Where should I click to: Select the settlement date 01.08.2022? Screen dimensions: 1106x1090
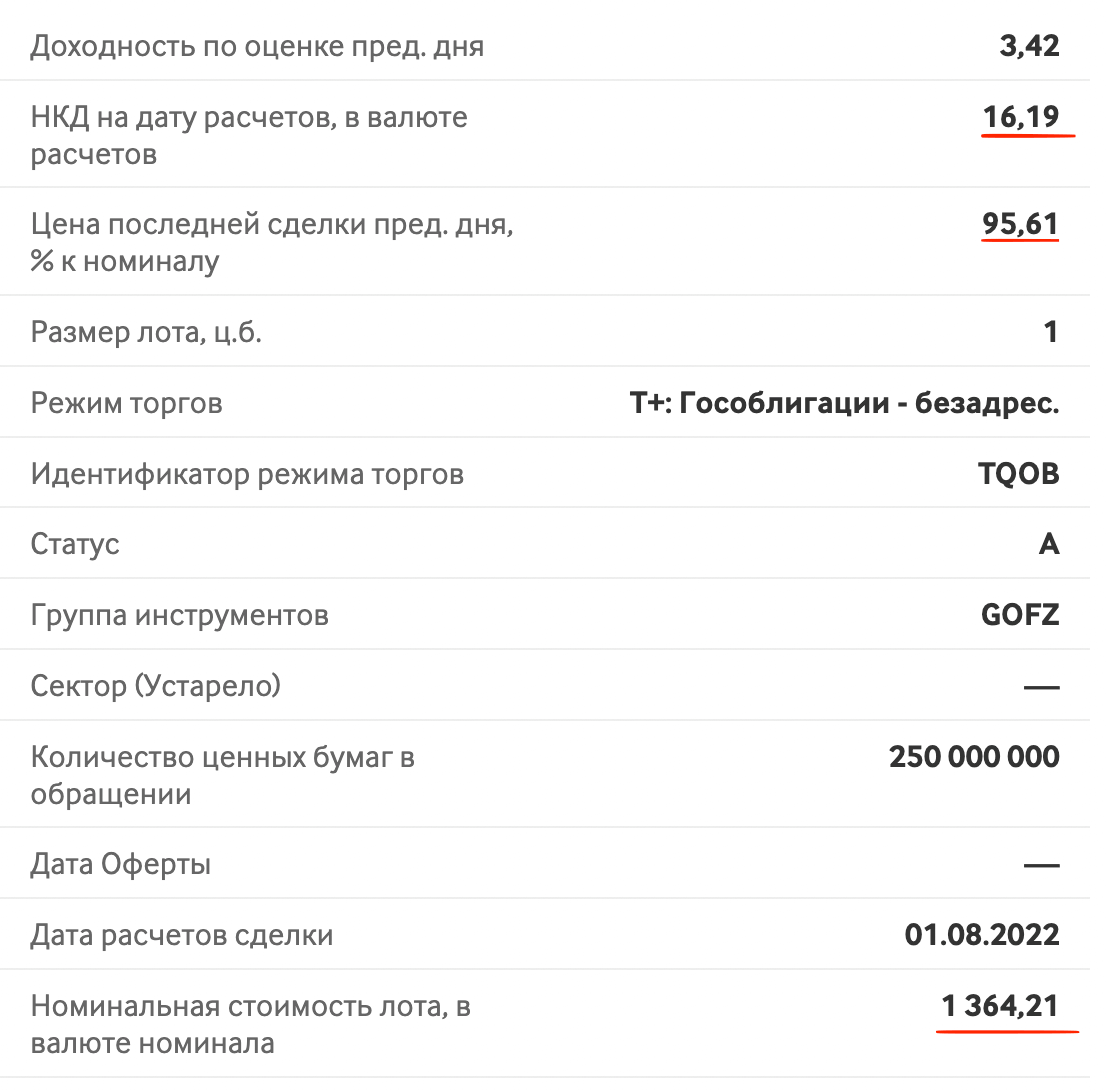(982, 935)
